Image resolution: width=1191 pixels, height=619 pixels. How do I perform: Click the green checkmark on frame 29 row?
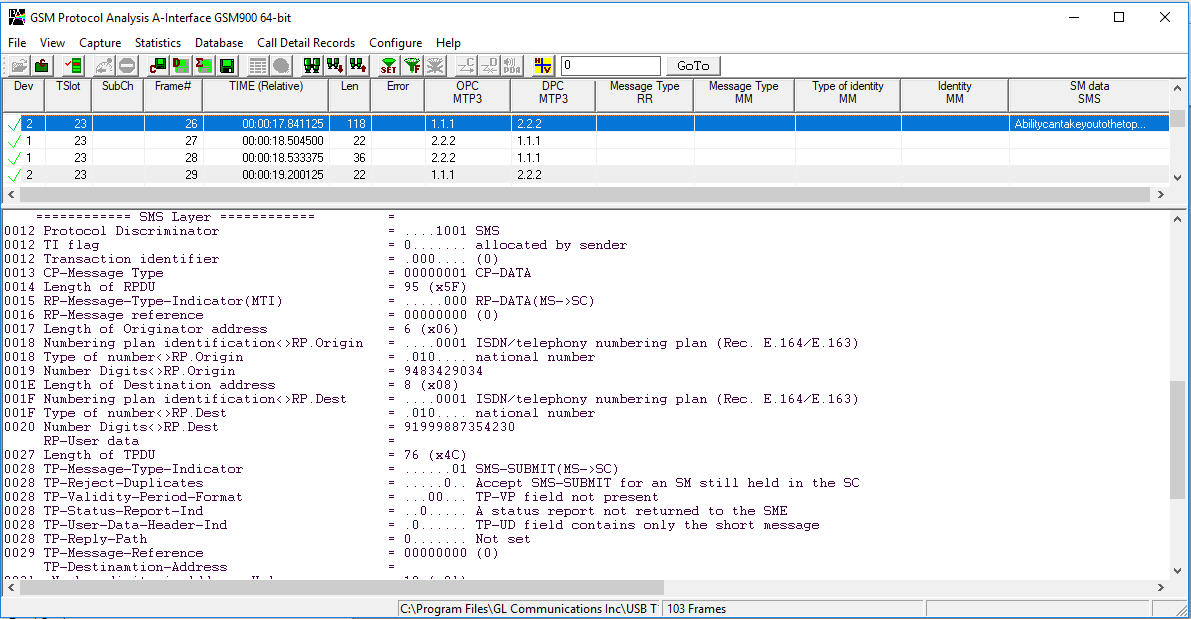tap(14, 175)
